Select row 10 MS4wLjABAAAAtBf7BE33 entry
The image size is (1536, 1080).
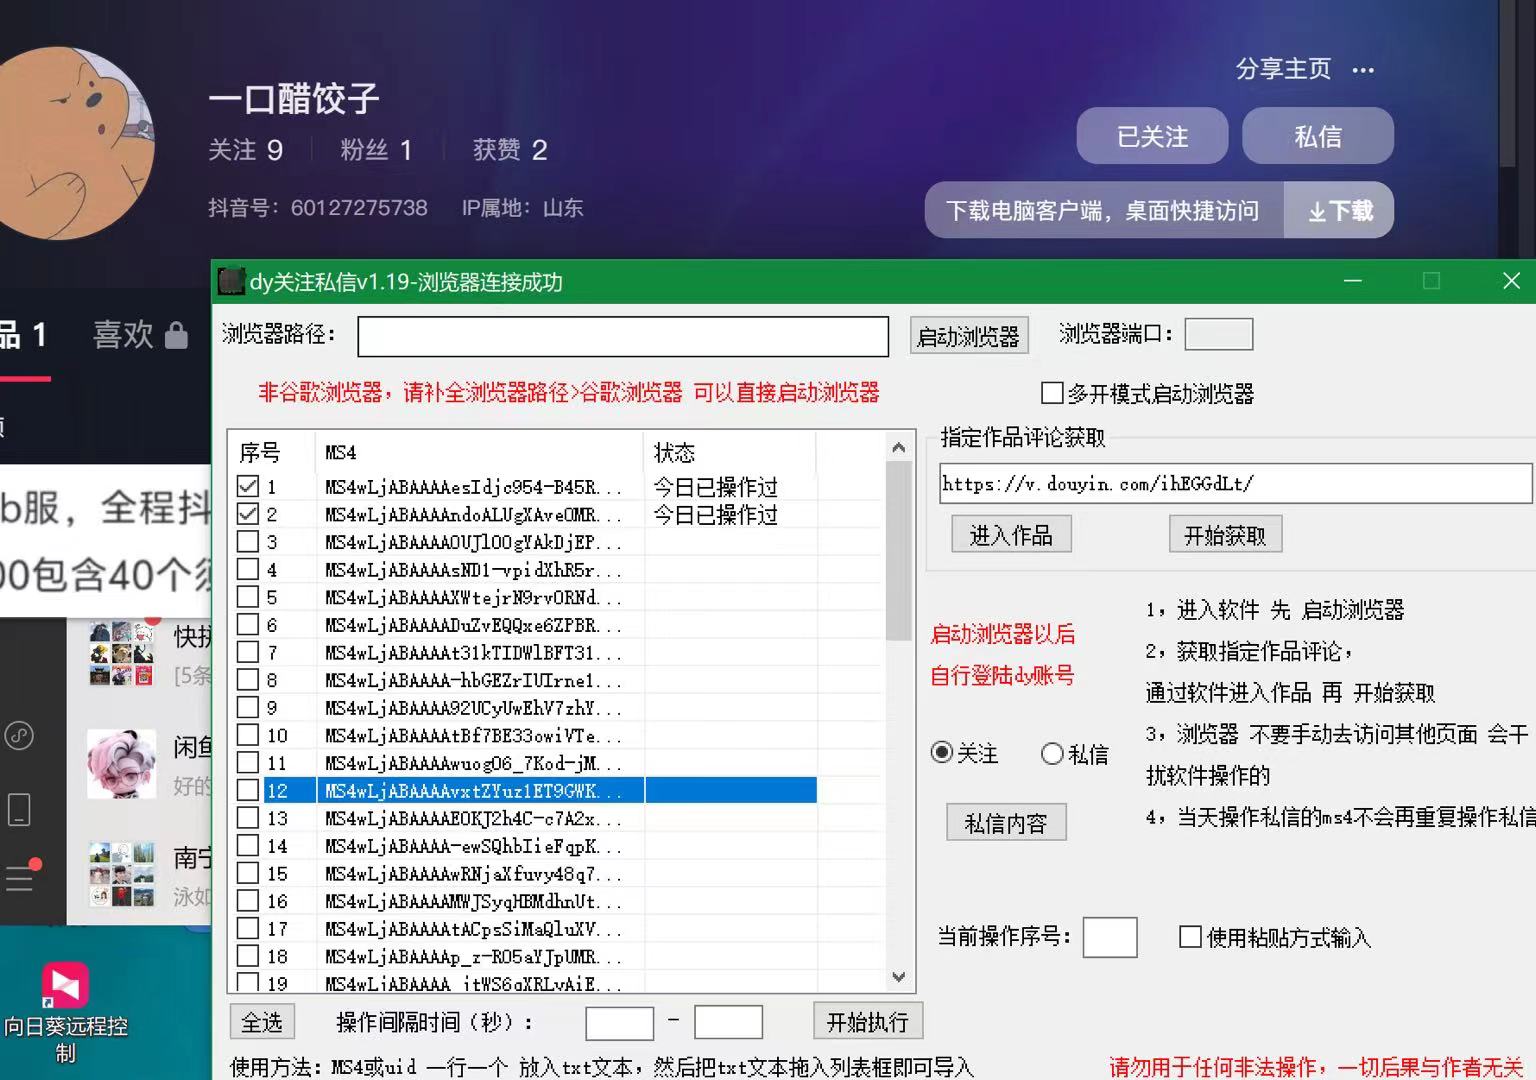pos(473,736)
